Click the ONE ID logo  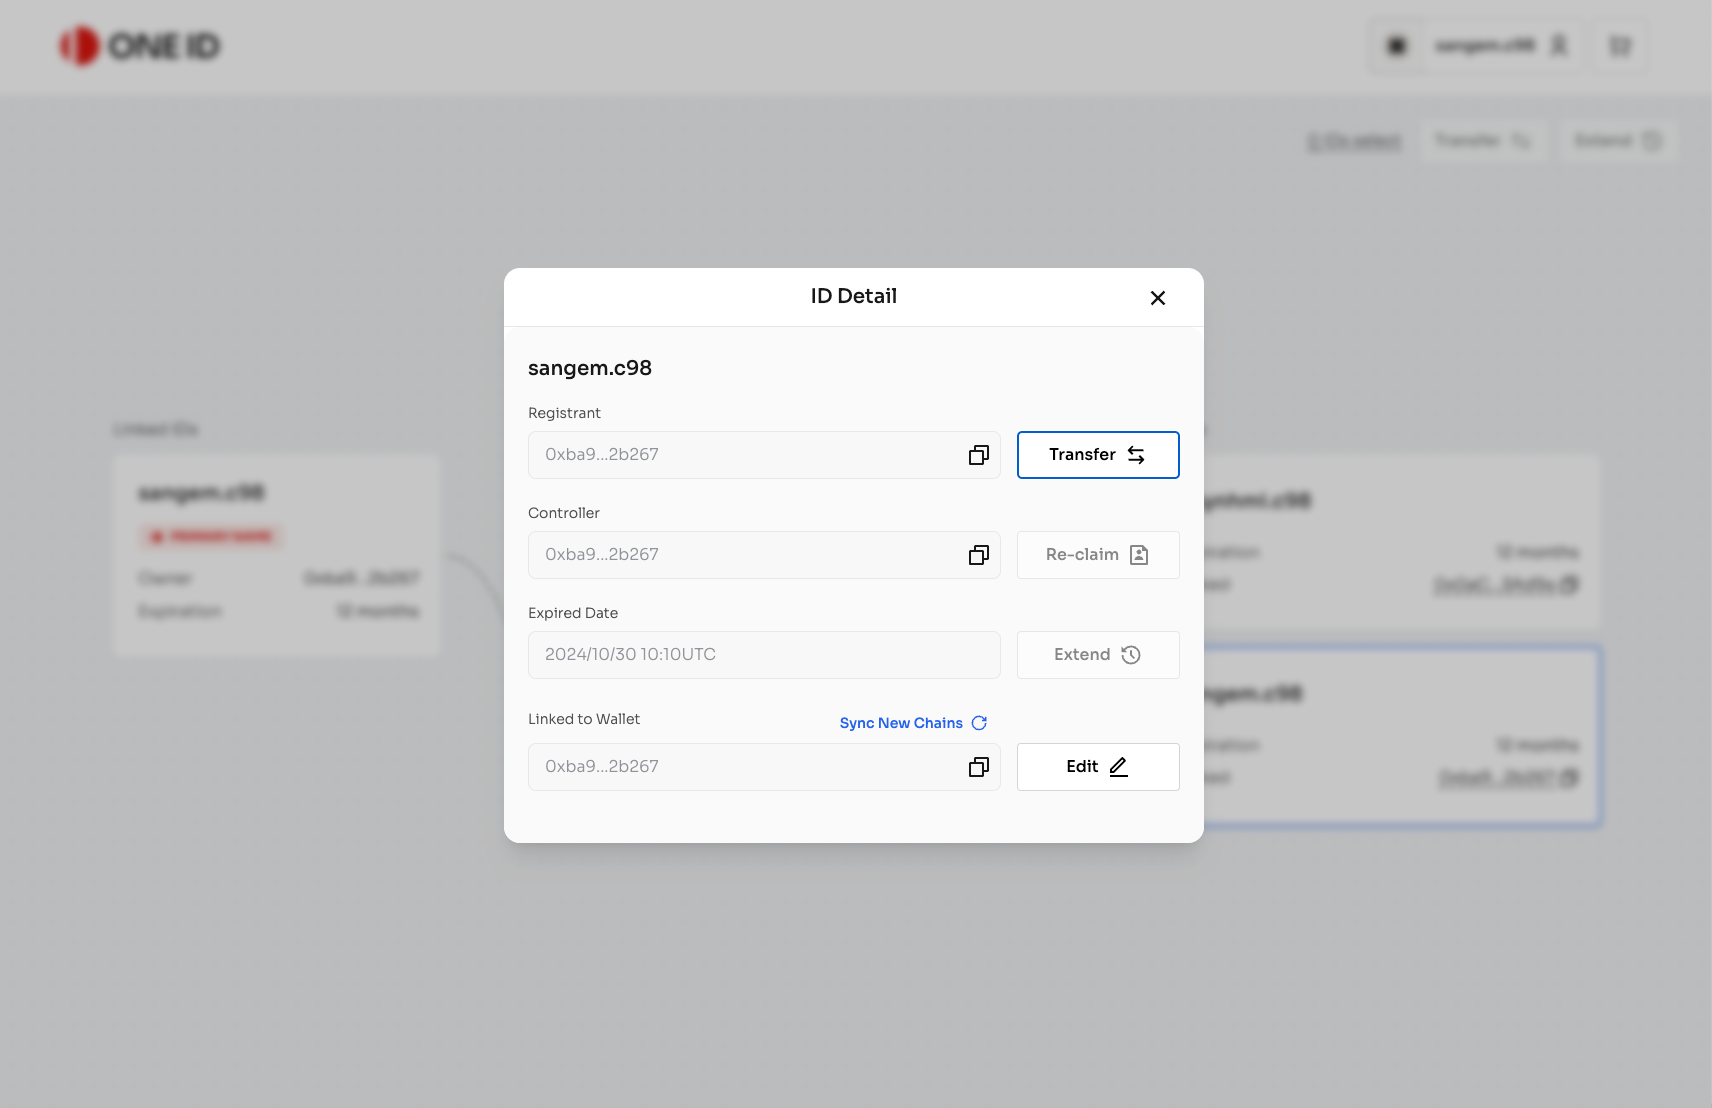click(139, 46)
